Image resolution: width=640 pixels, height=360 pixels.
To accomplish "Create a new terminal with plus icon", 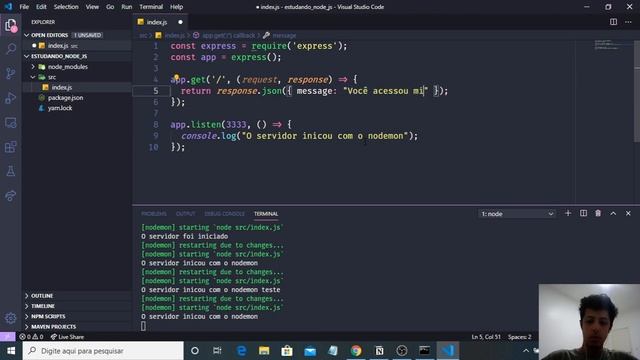I will [x=568, y=213].
